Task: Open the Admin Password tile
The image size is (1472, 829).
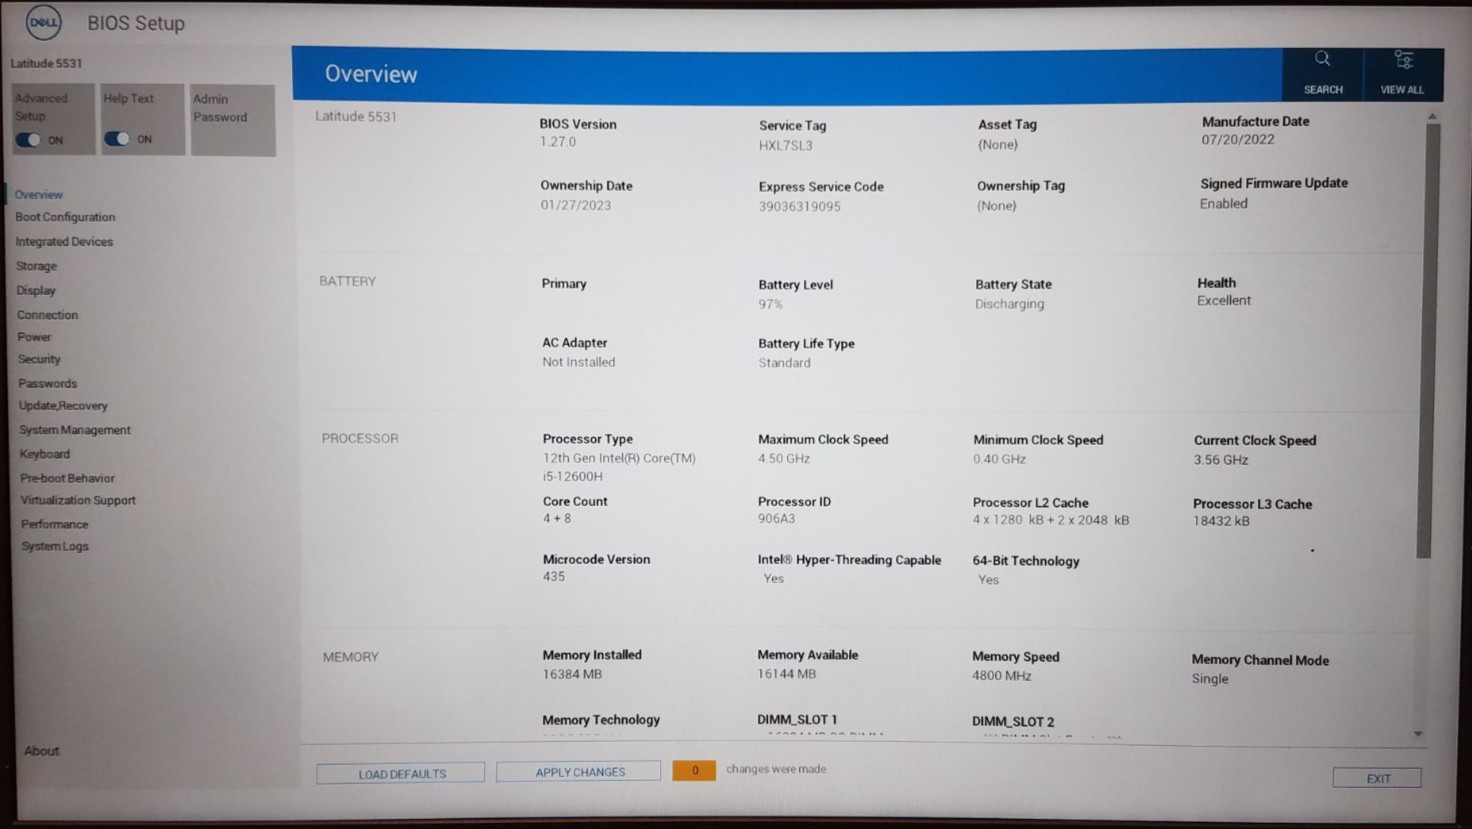Action: point(233,120)
